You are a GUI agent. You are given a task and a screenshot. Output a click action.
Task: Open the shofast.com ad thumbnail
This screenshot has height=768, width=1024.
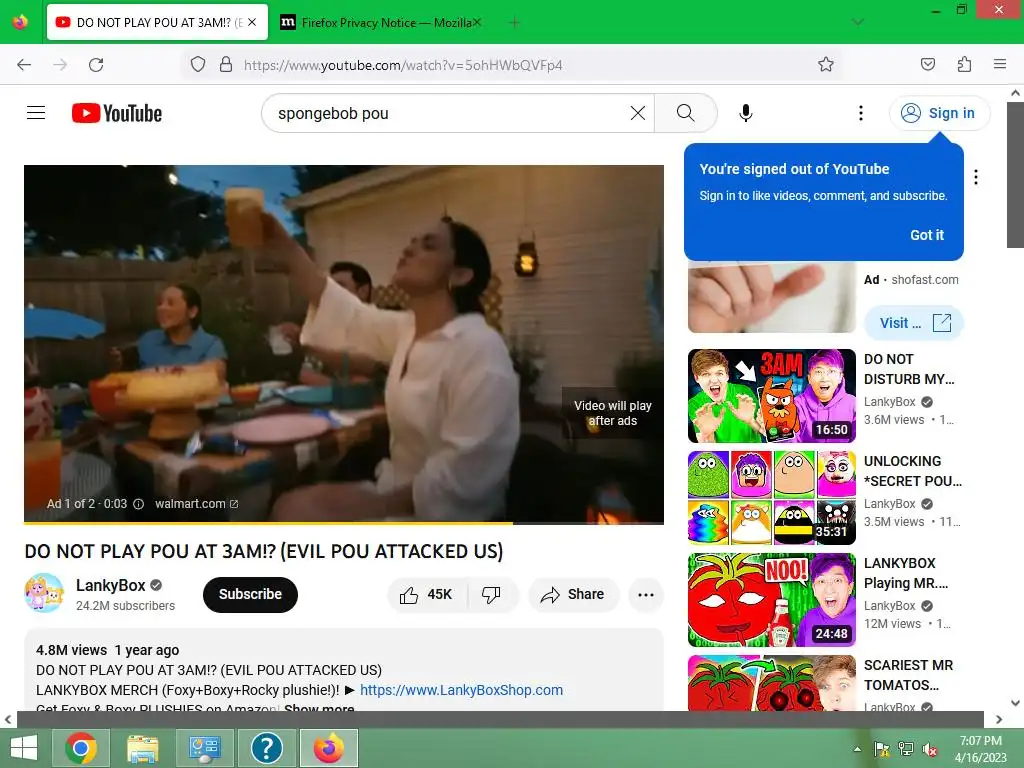[x=771, y=297]
